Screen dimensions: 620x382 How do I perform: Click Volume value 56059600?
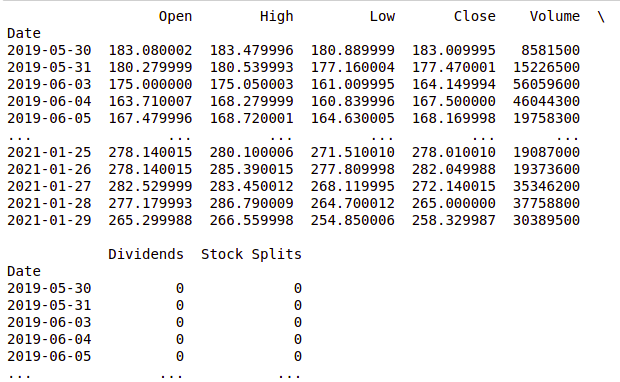(546, 84)
